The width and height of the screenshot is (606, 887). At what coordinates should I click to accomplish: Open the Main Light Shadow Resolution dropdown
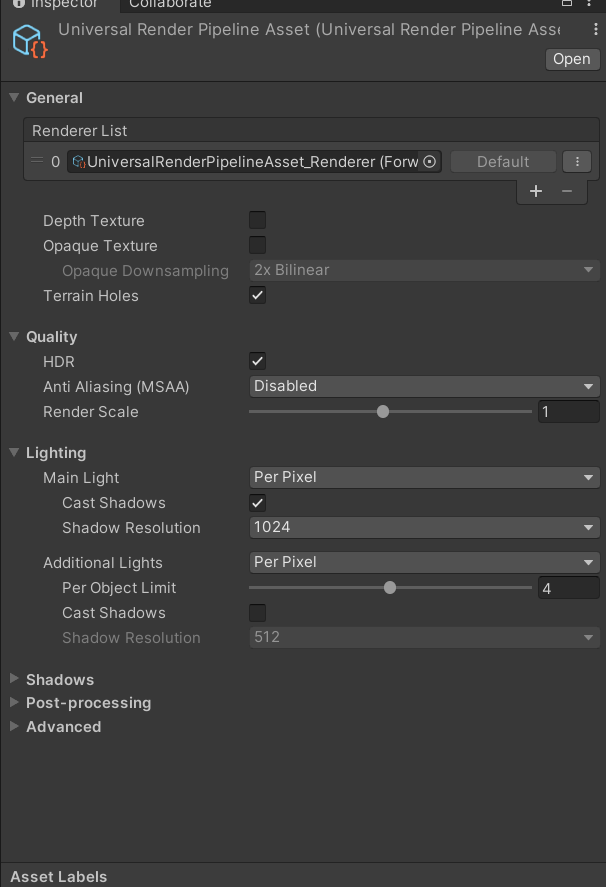point(424,527)
